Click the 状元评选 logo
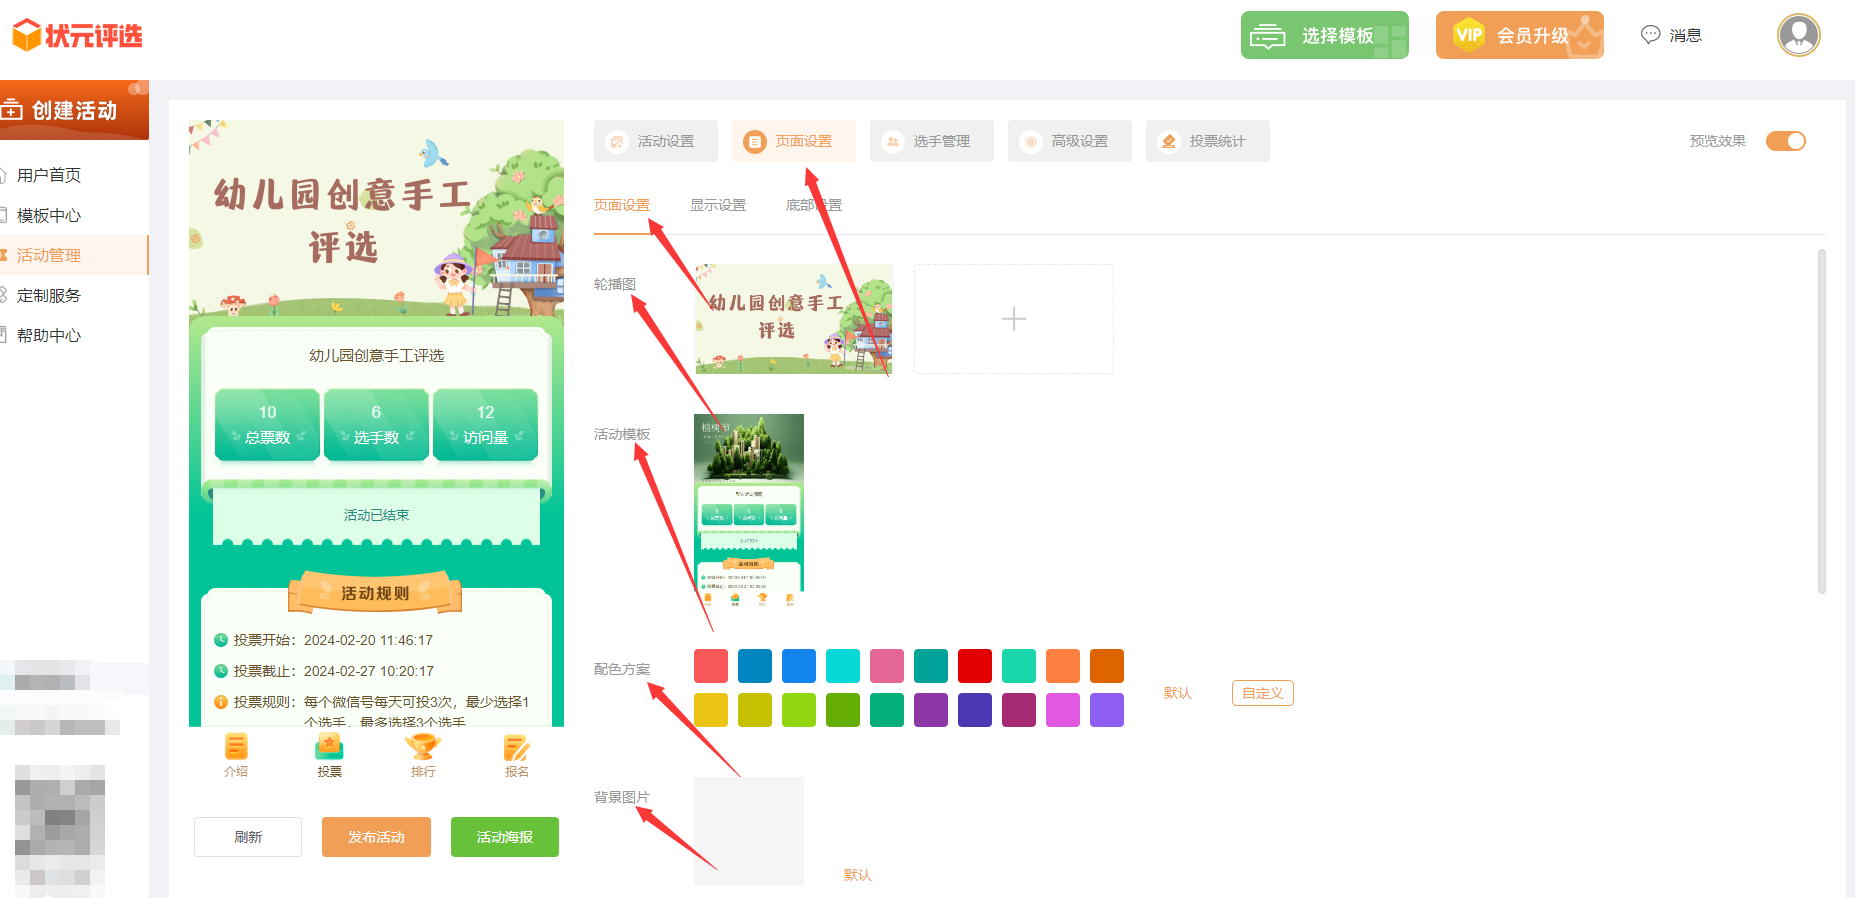This screenshot has width=1855, height=898. pyautogui.click(x=77, y=35)
